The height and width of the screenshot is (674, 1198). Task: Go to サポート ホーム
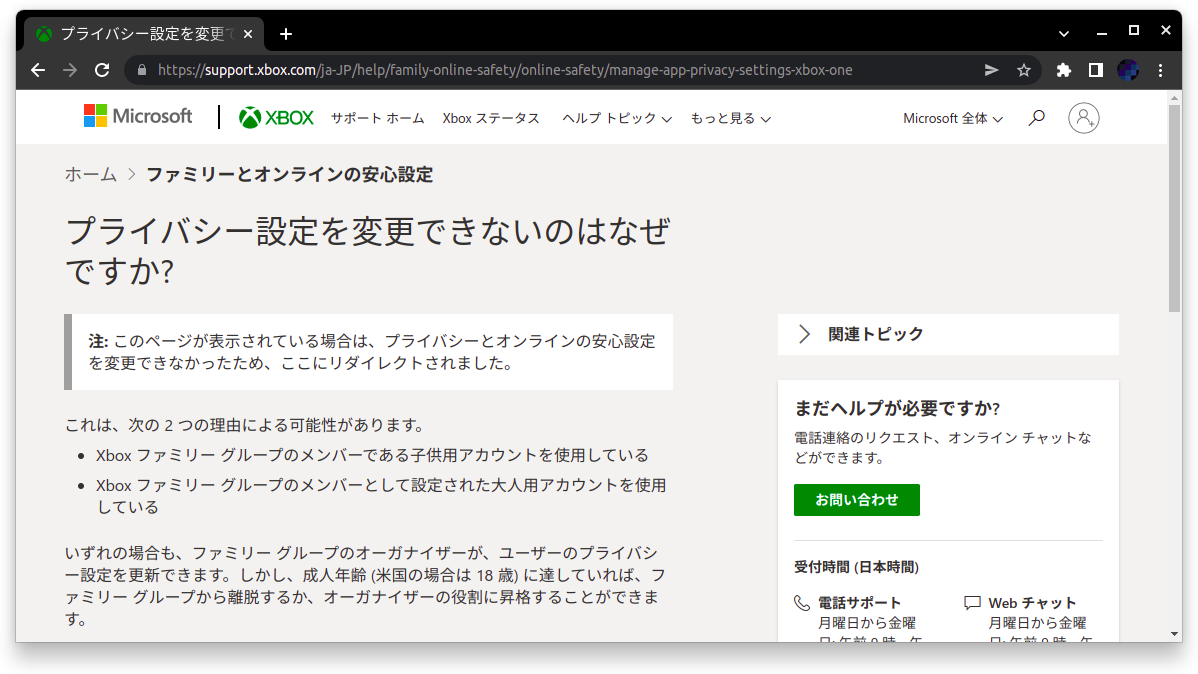377,117
